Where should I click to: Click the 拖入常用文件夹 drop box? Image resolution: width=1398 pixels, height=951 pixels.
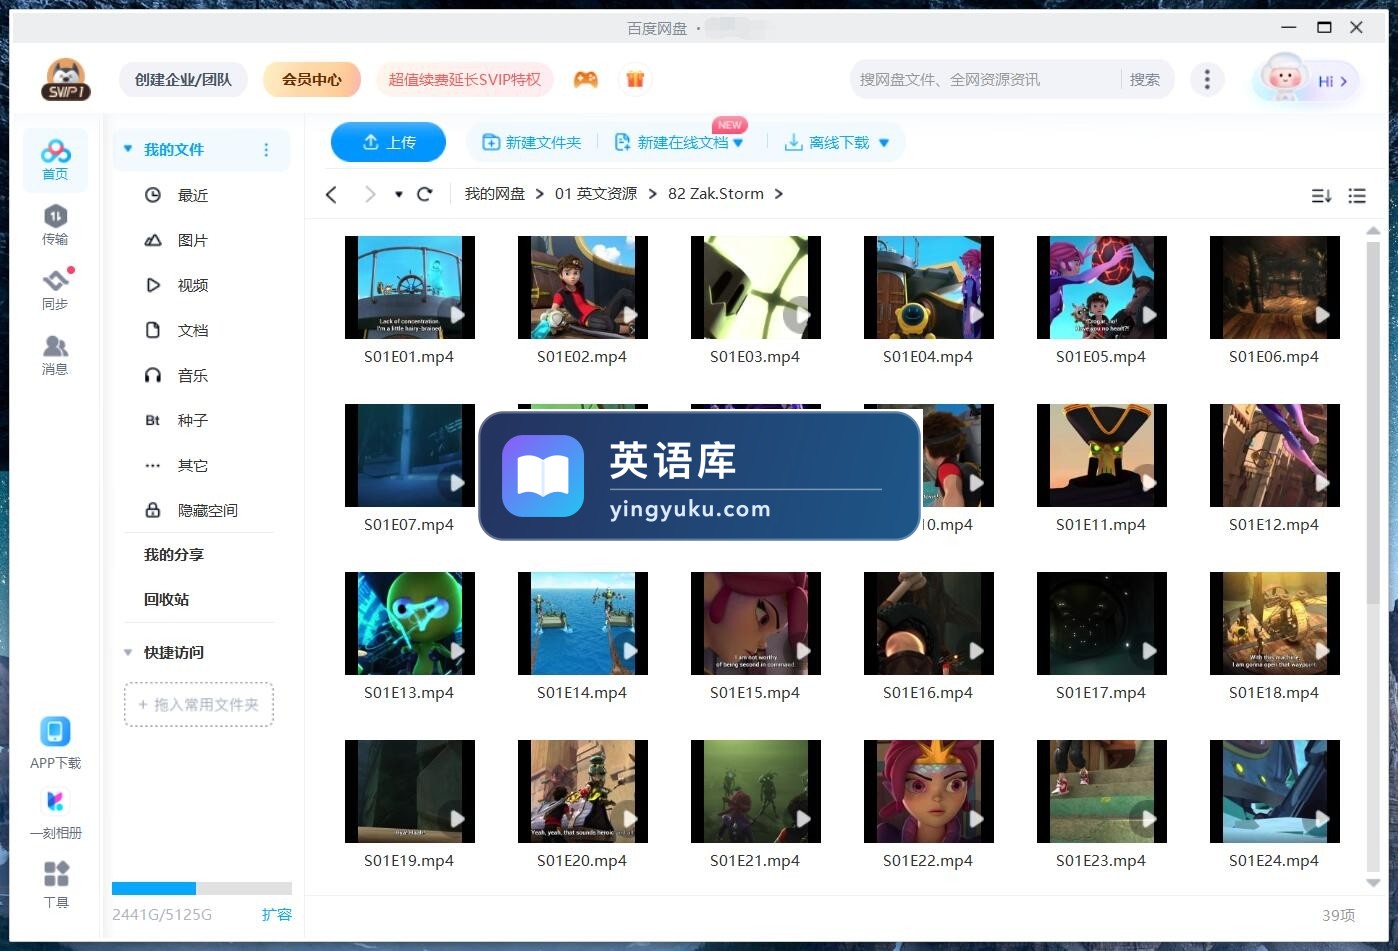(199, 705)
